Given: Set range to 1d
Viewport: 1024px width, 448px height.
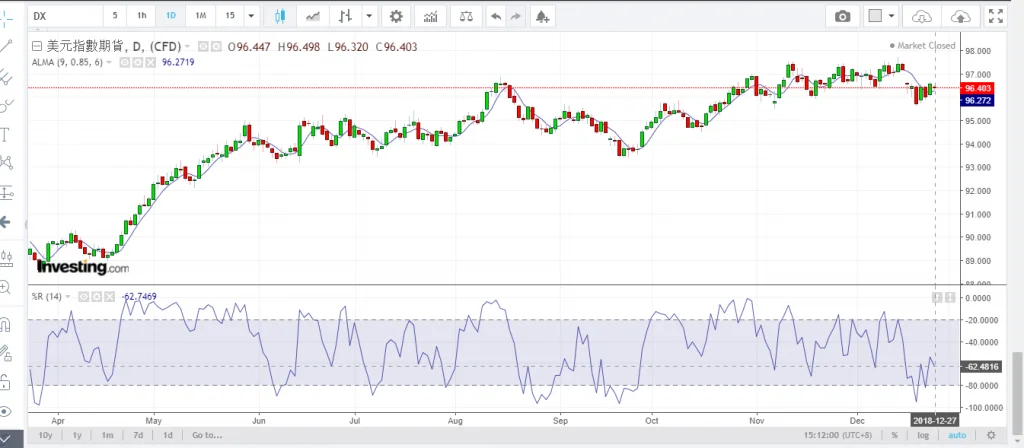Looking at the screenshot, I should [x=168, y=435].
